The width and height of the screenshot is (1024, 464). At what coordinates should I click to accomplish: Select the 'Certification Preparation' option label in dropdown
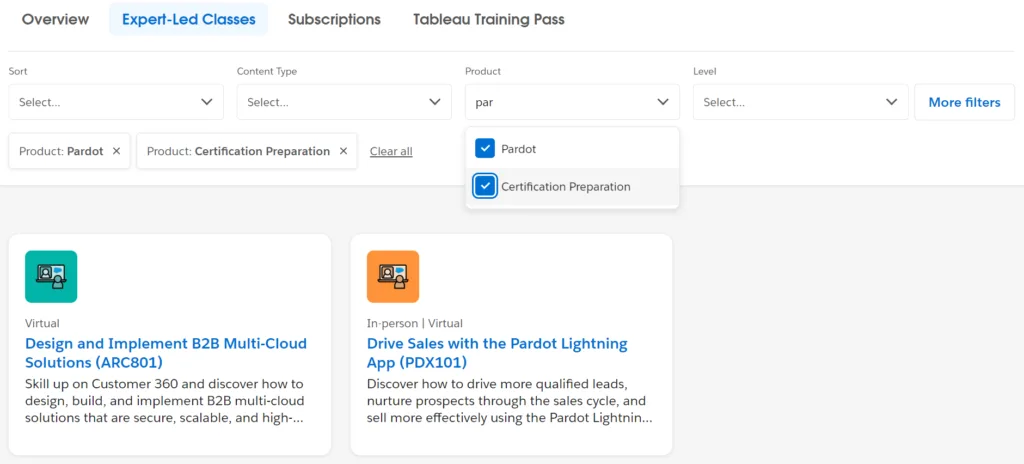[x=566, y=187]
